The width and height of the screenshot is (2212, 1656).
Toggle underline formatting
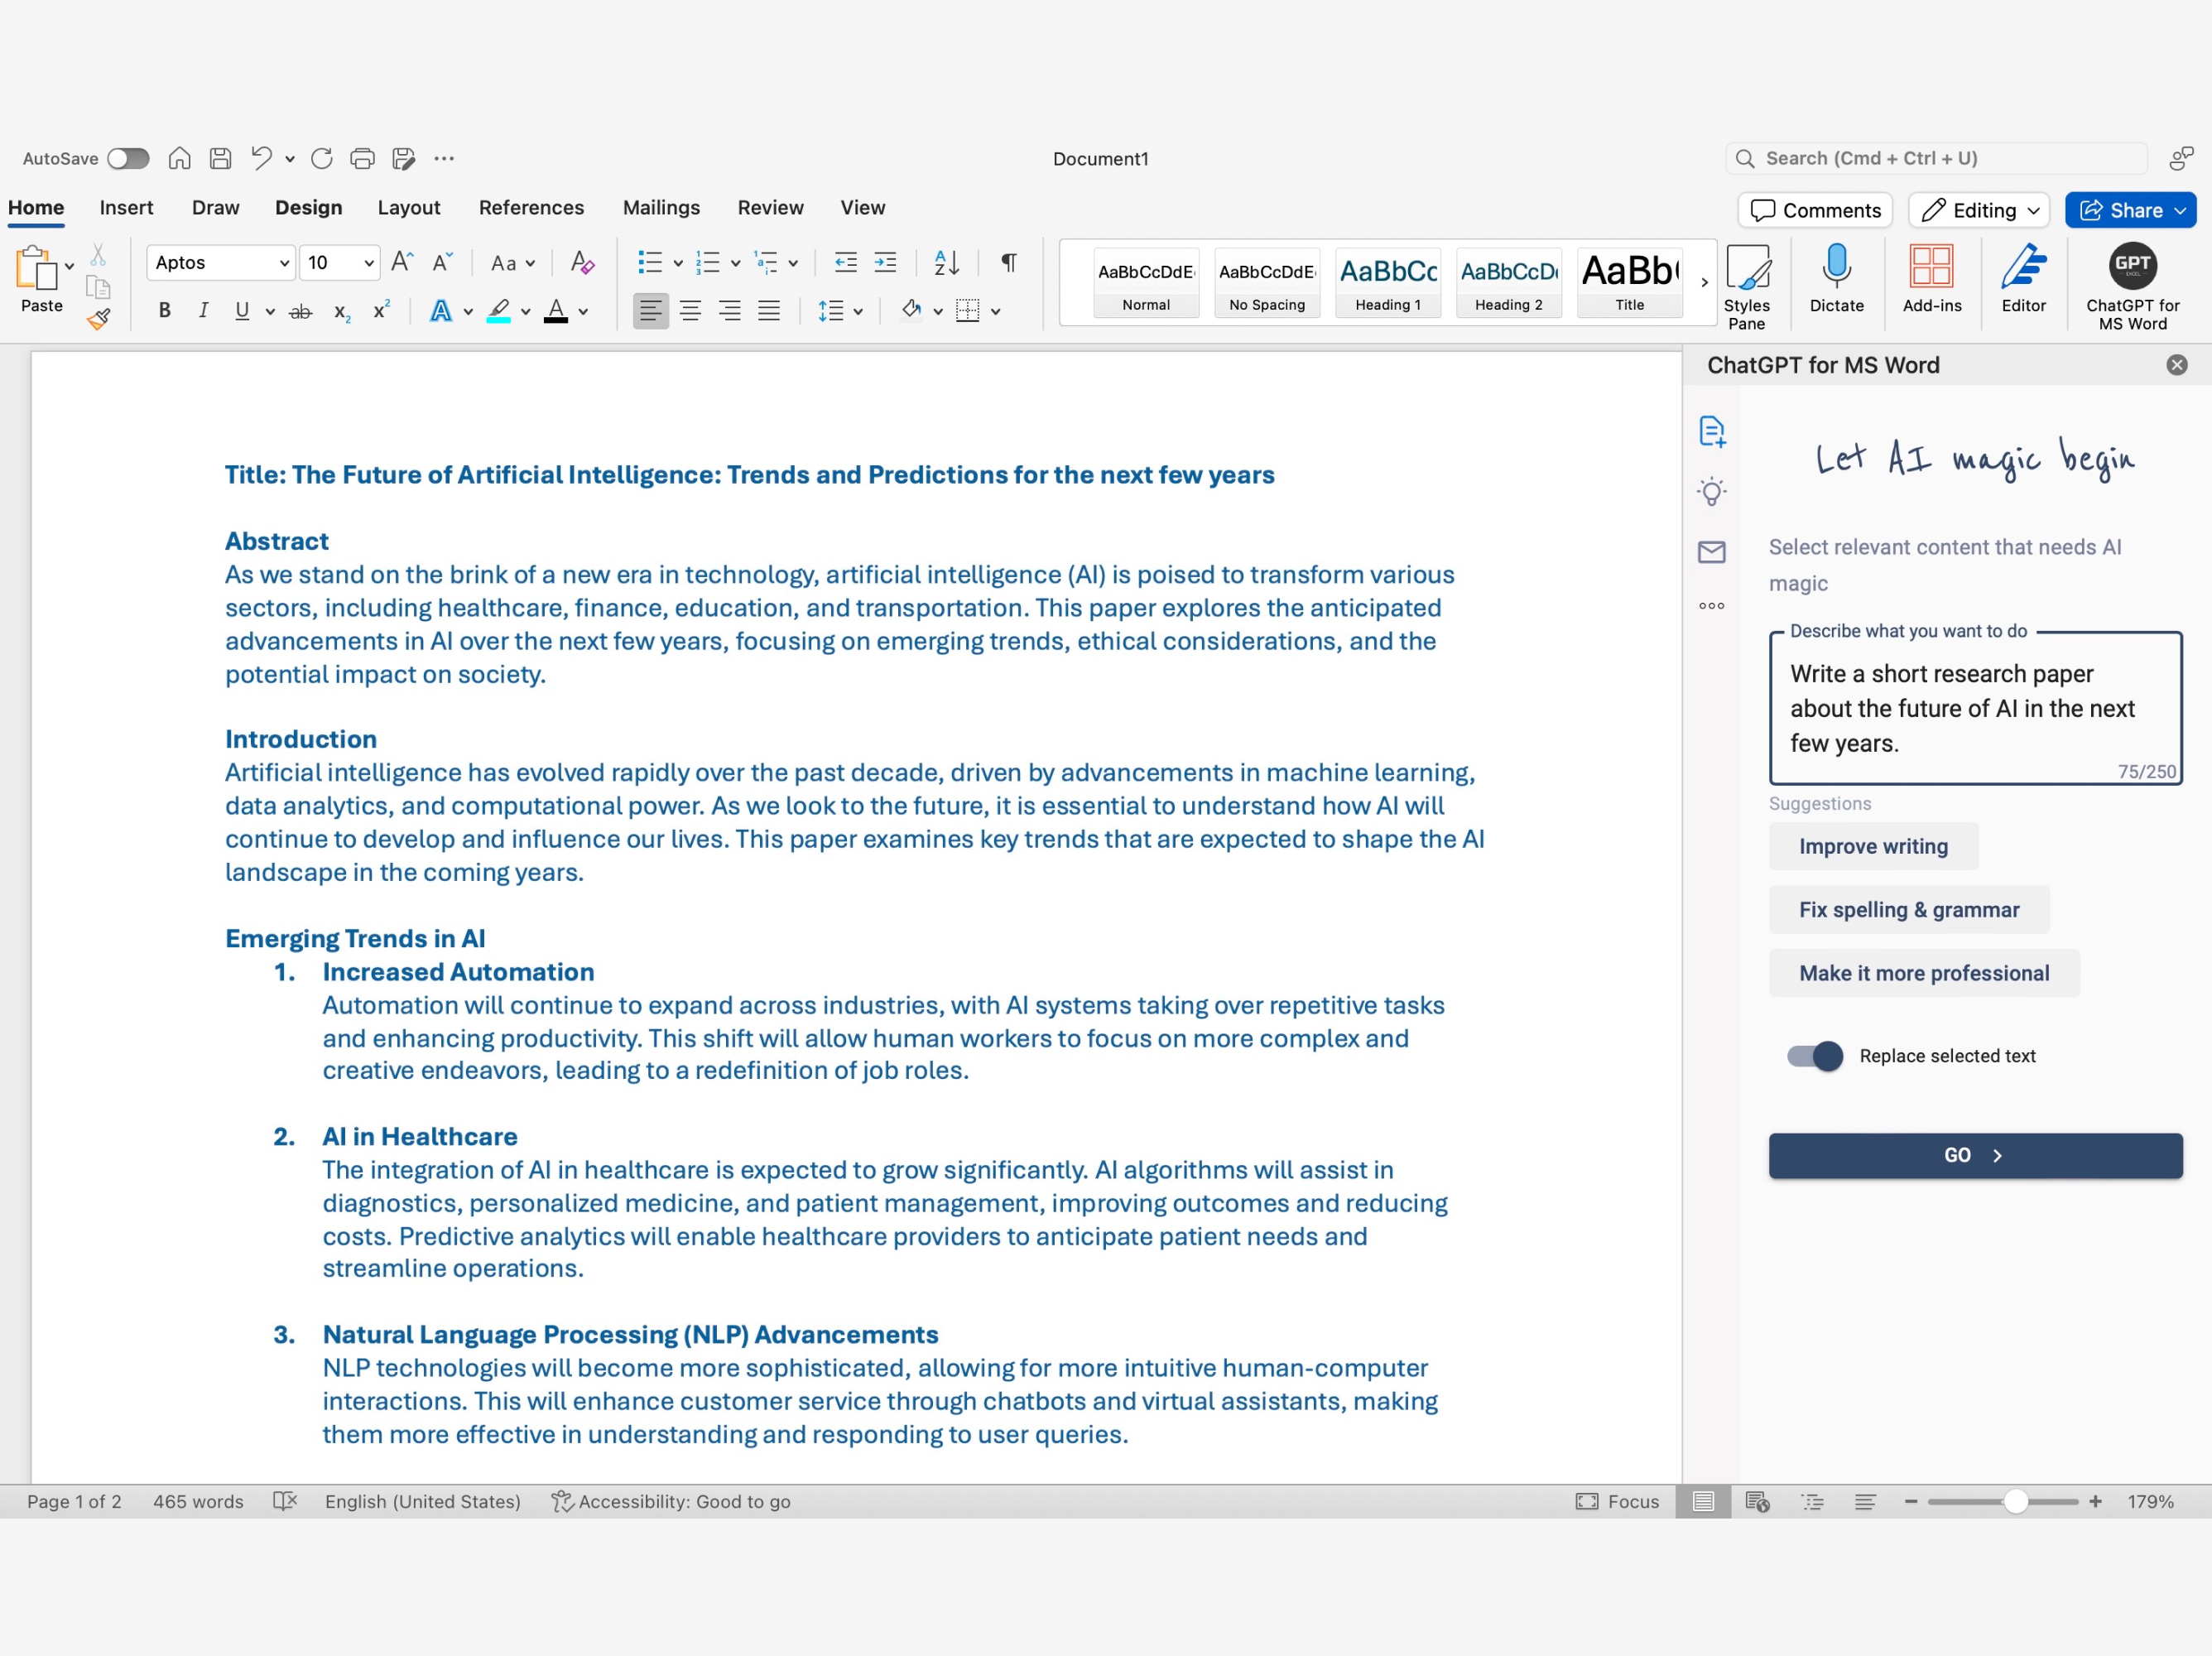(x=242, y=311)
